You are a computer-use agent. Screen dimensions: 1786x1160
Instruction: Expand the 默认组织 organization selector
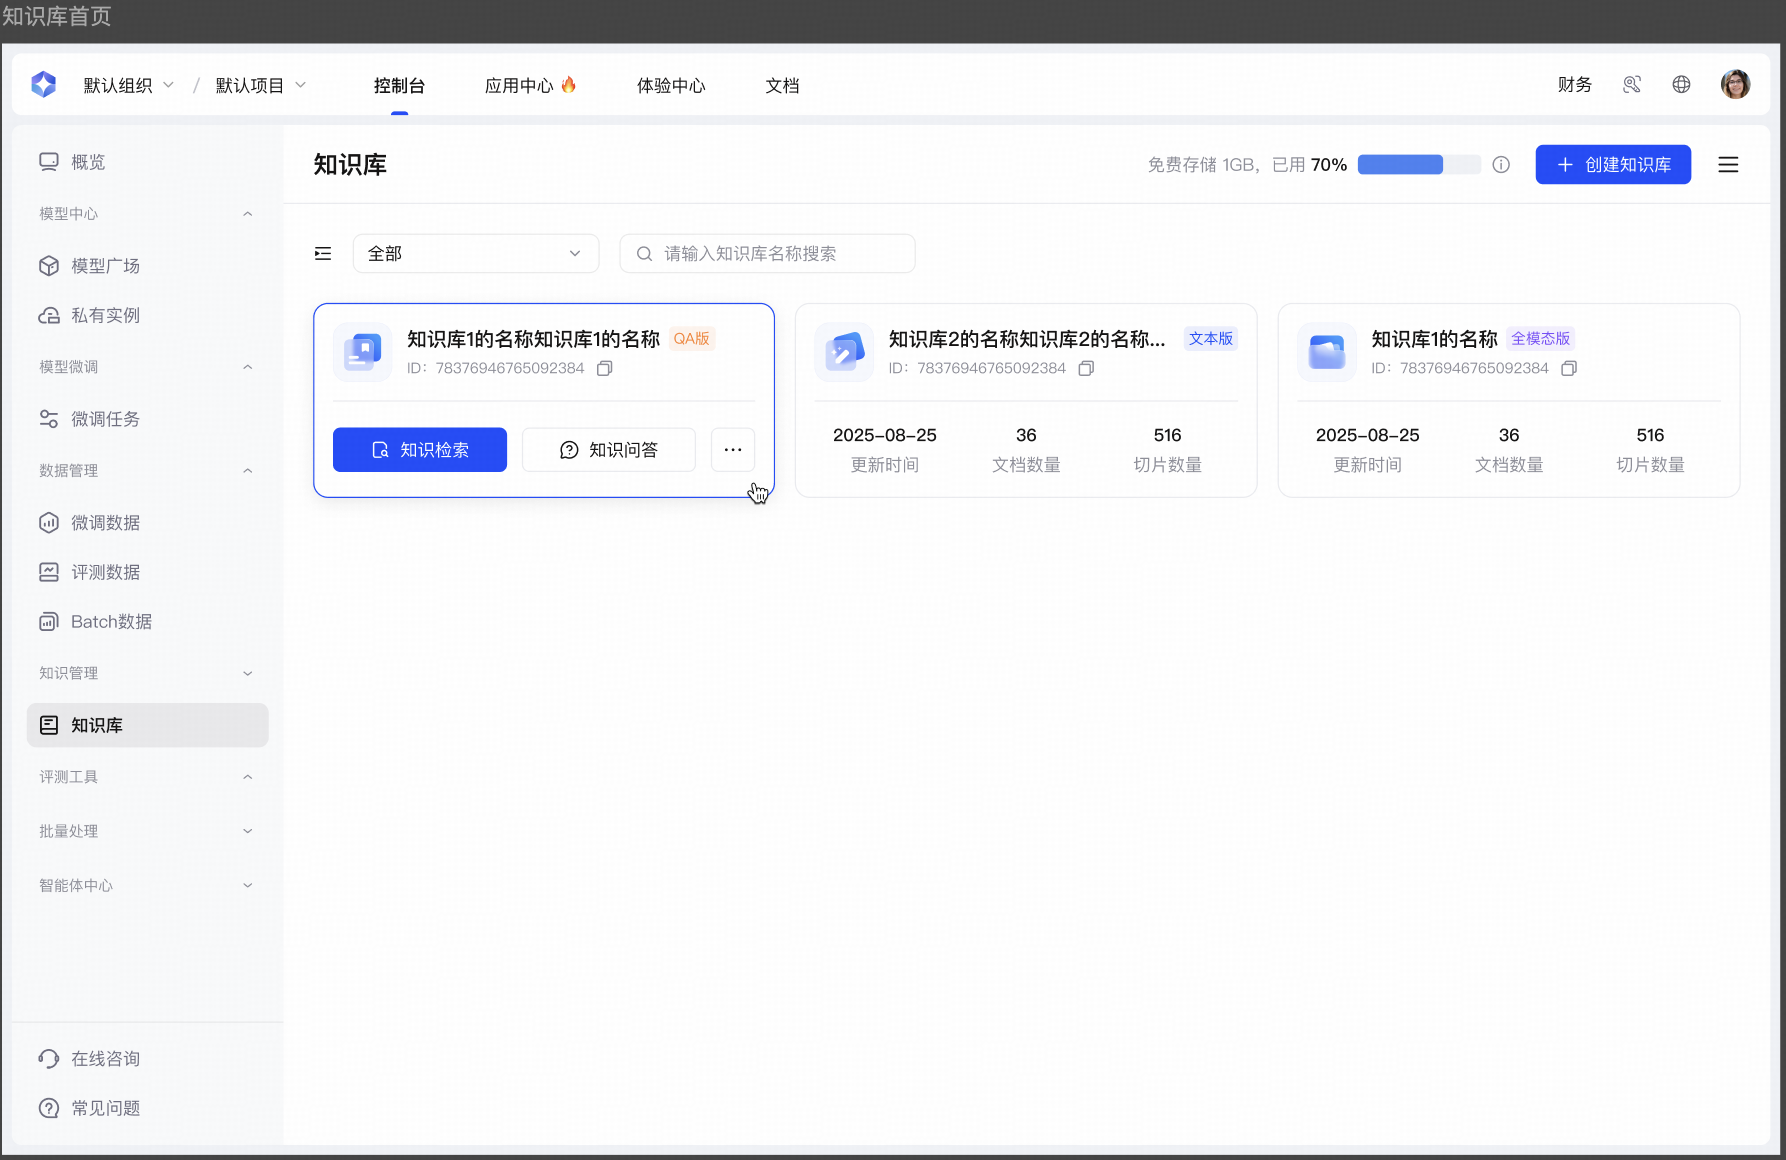(128, 86)
